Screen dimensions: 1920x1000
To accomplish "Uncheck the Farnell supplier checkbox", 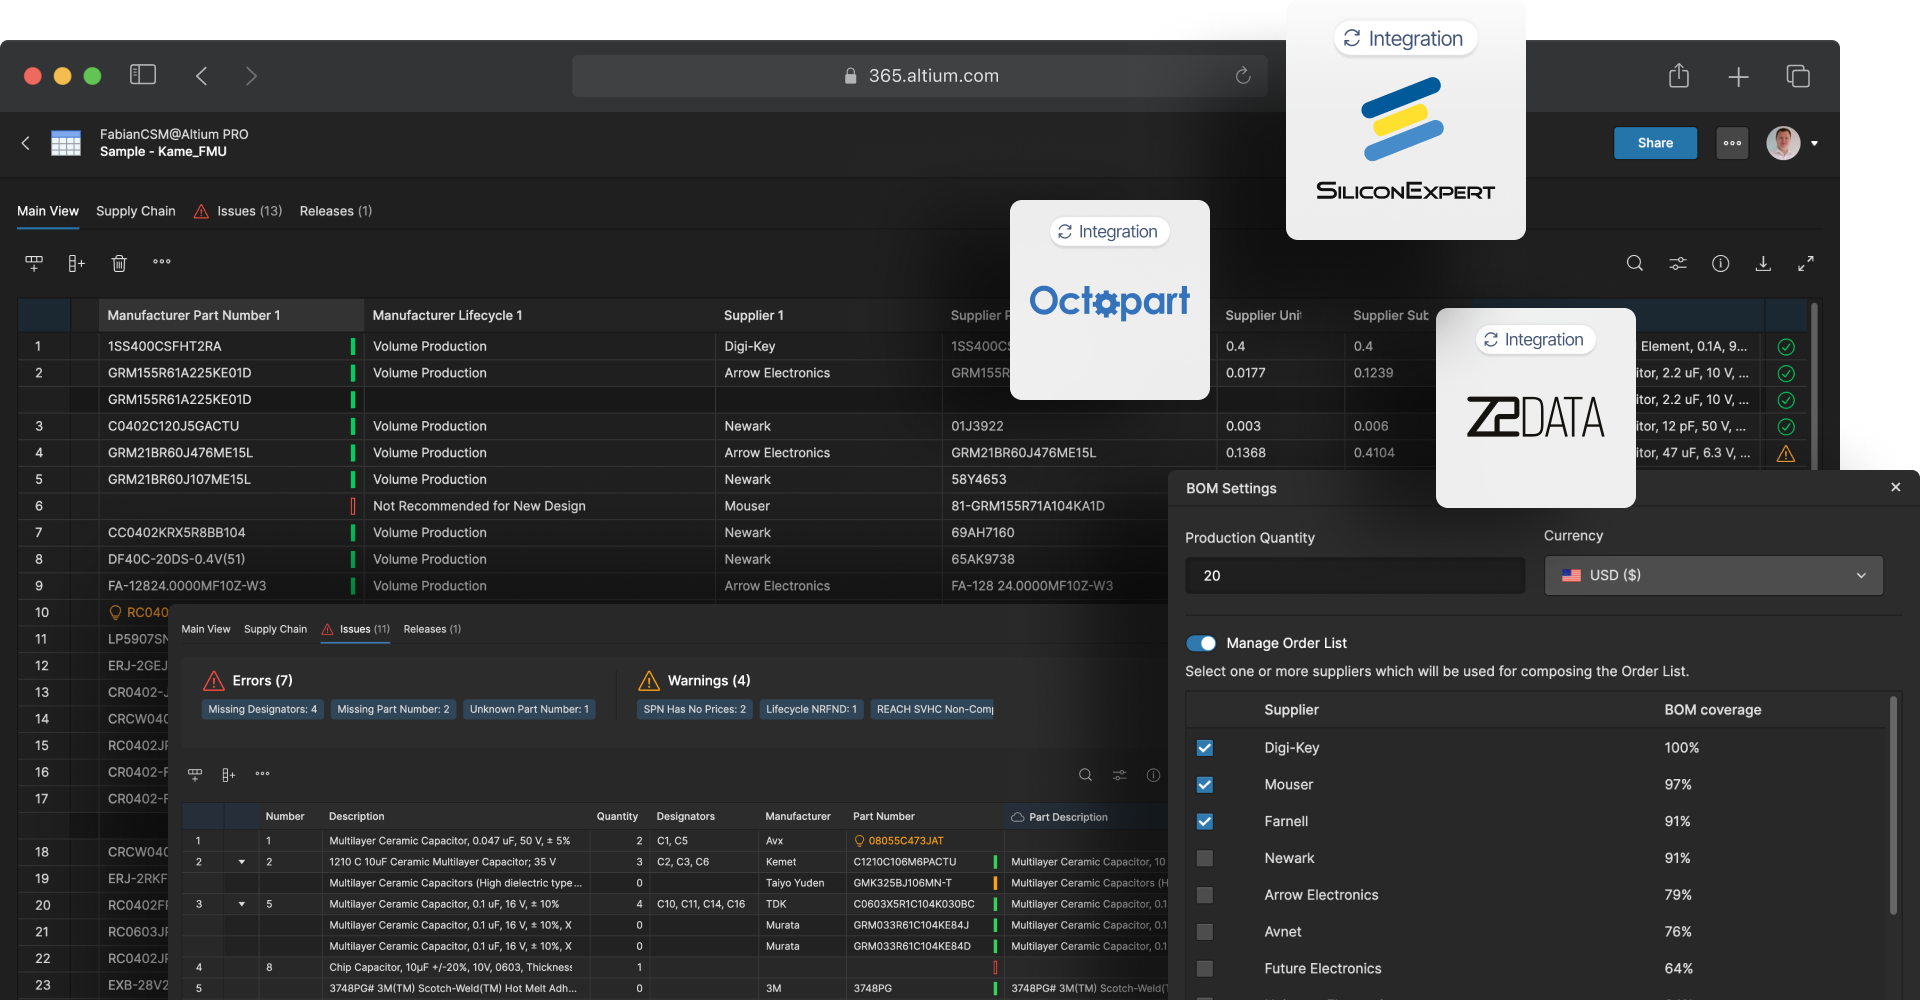I will 1205,822.
